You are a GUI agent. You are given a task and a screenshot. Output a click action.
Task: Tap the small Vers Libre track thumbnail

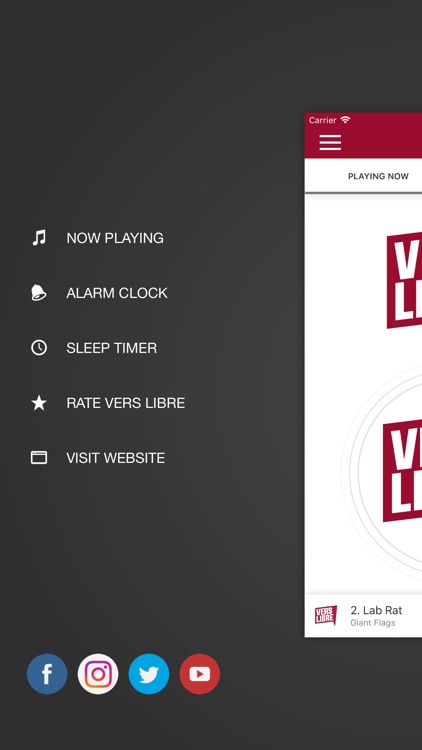(326, 615)
